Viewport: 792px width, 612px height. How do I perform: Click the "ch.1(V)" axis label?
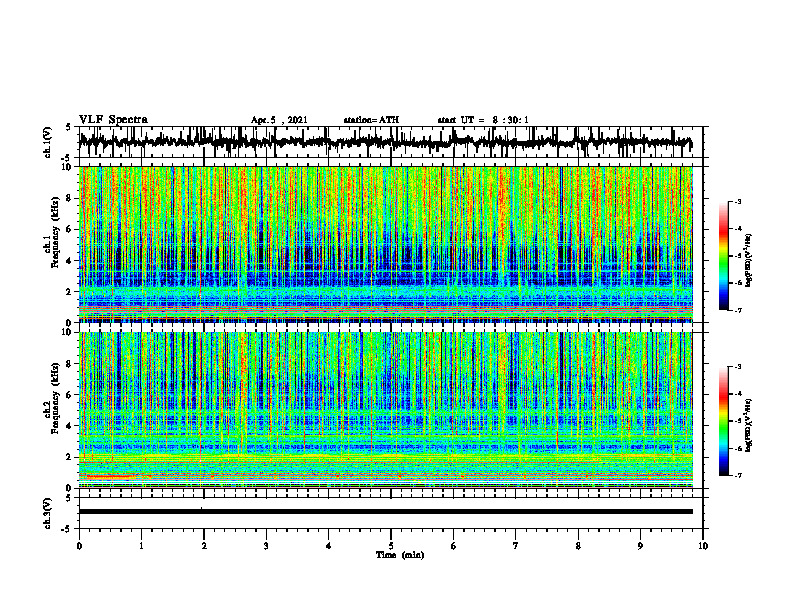point(49,142)
